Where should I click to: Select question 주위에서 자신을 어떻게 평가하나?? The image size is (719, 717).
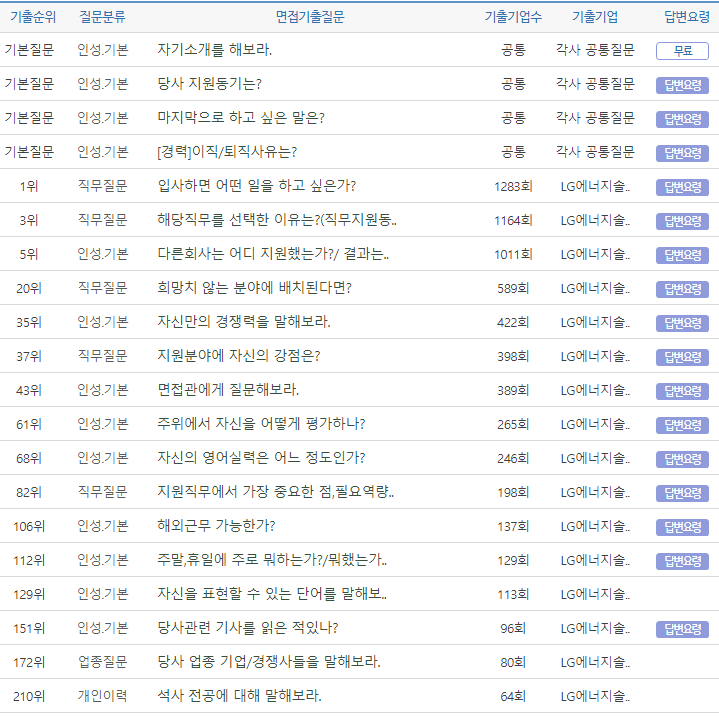pos(261,424)
